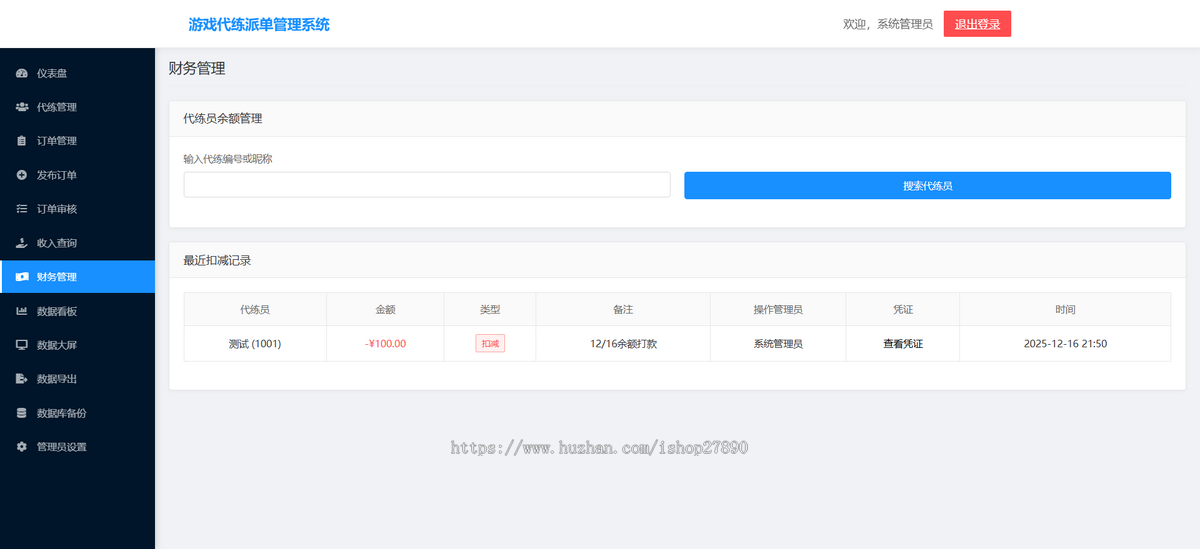Click the database icon beside 数据库备份

pyautogui.click(x=22, y=413)
